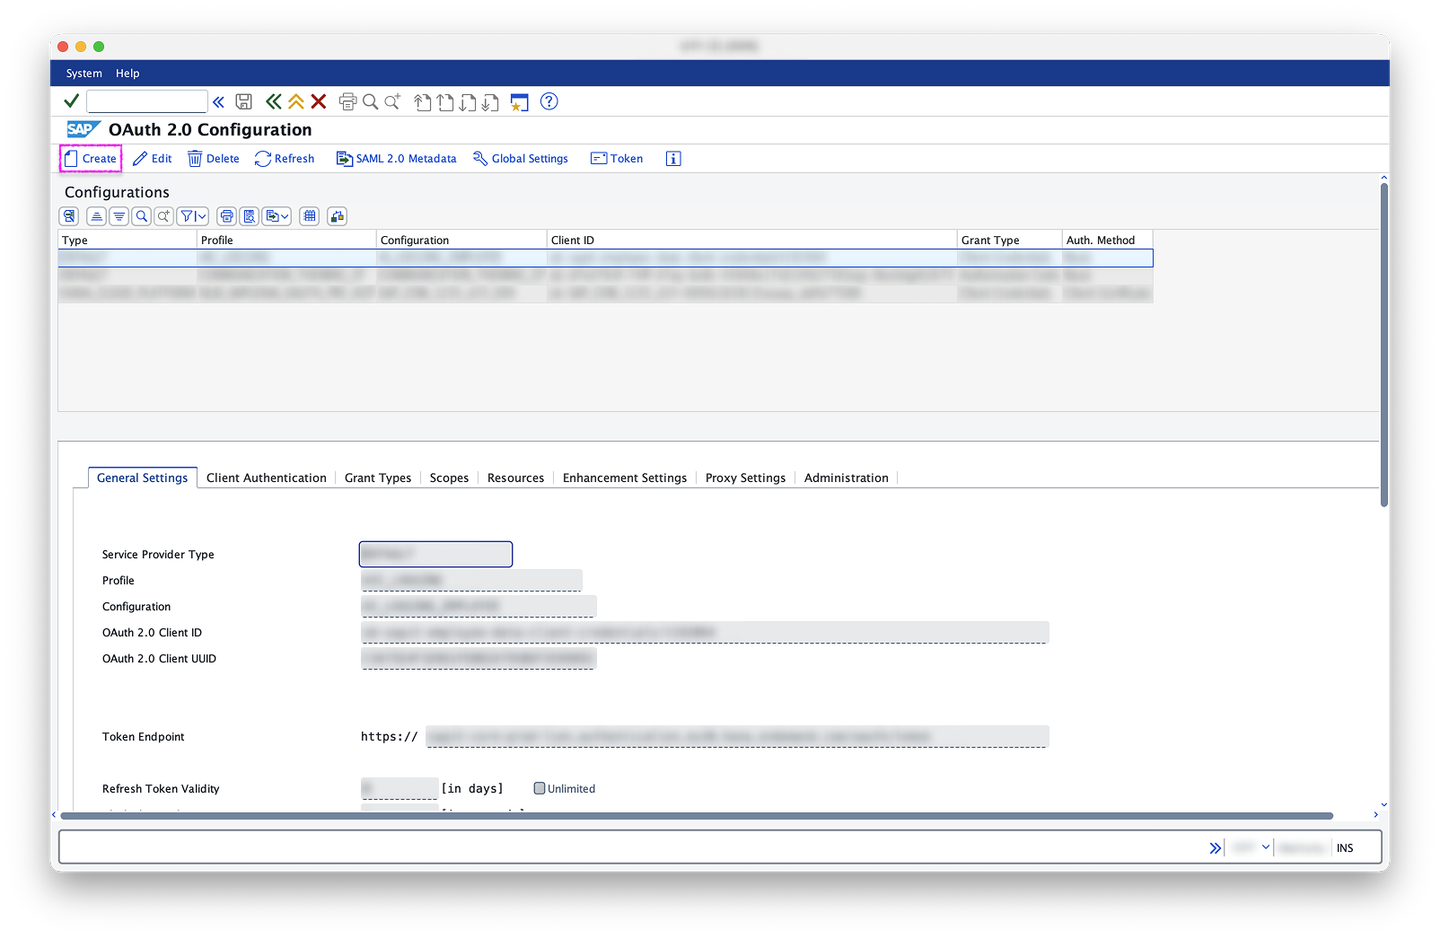The height and width of the screenshot is (938, 1440).
Task: Collapse the command field with the double chevron
Action: [218, 102]
